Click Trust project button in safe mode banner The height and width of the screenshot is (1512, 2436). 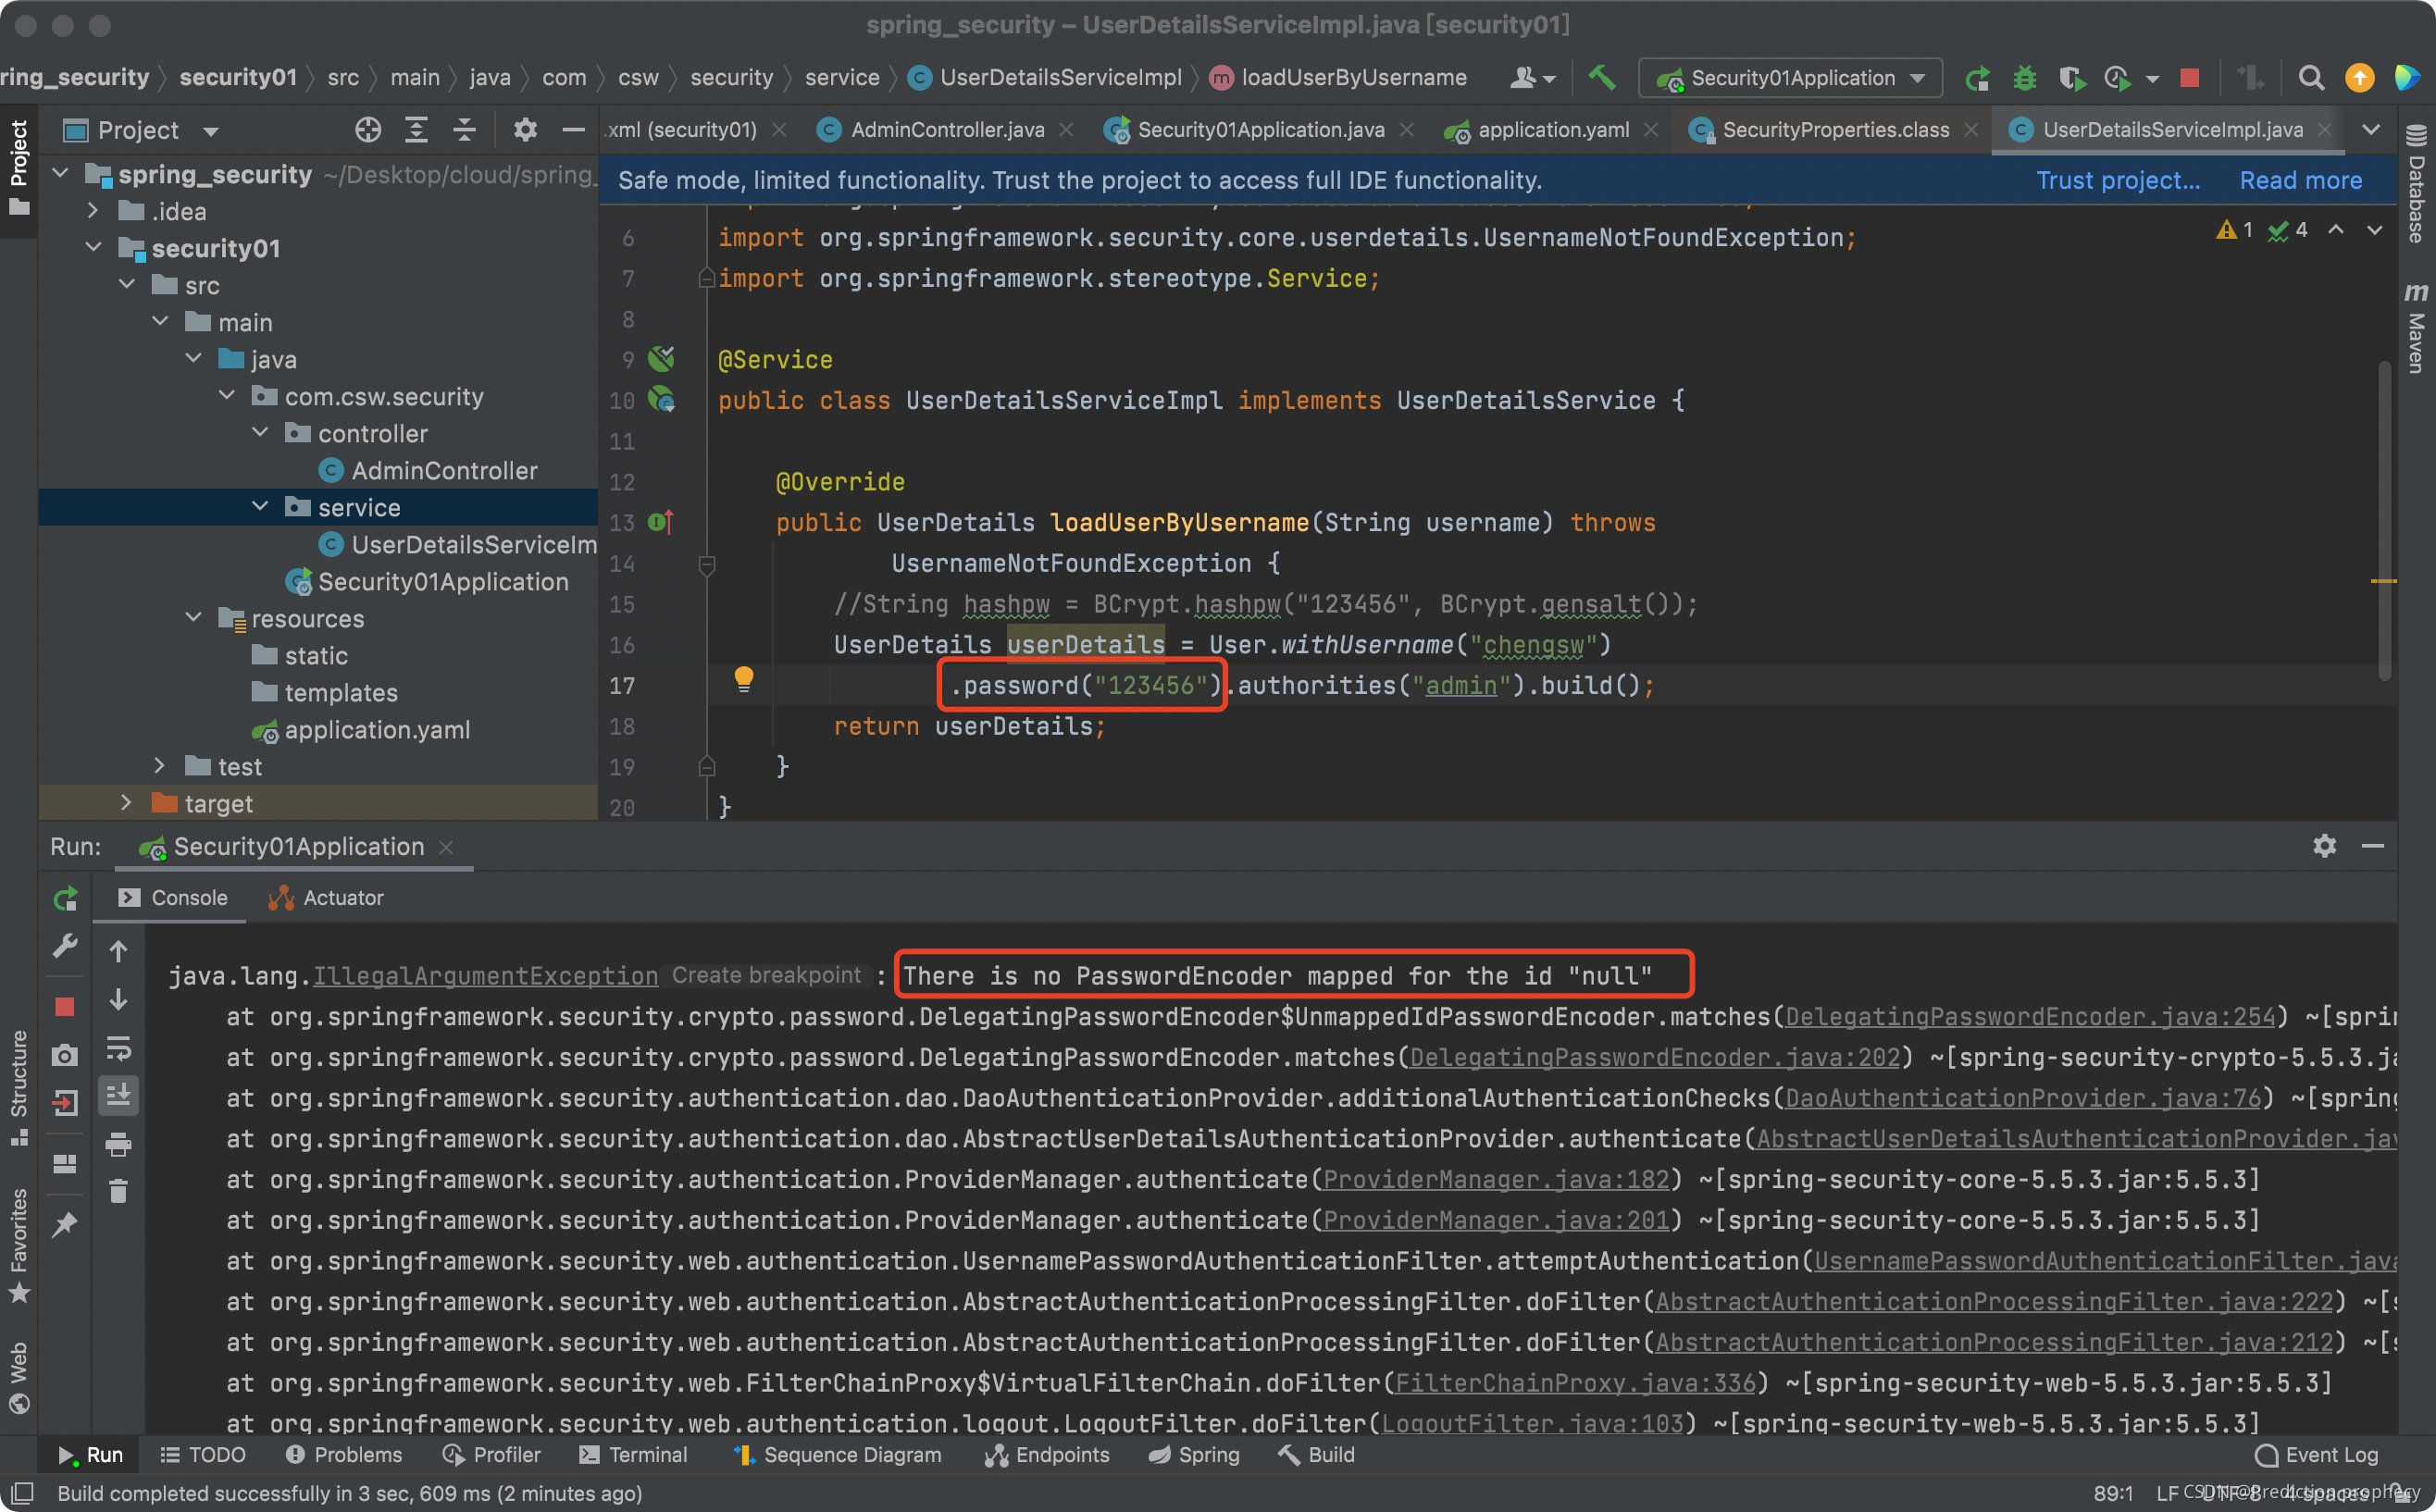coord(2117,180)
